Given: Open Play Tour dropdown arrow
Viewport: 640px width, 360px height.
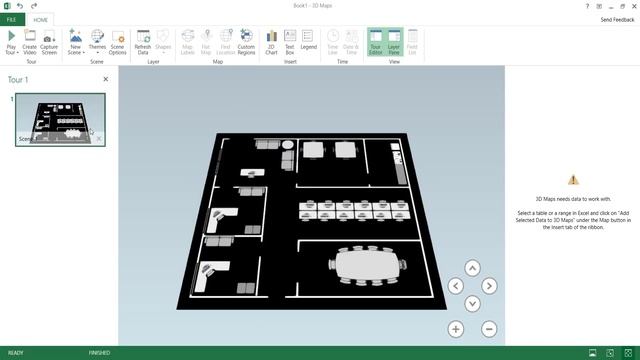Looking at the screenshot, I should [x=18, y=53].
